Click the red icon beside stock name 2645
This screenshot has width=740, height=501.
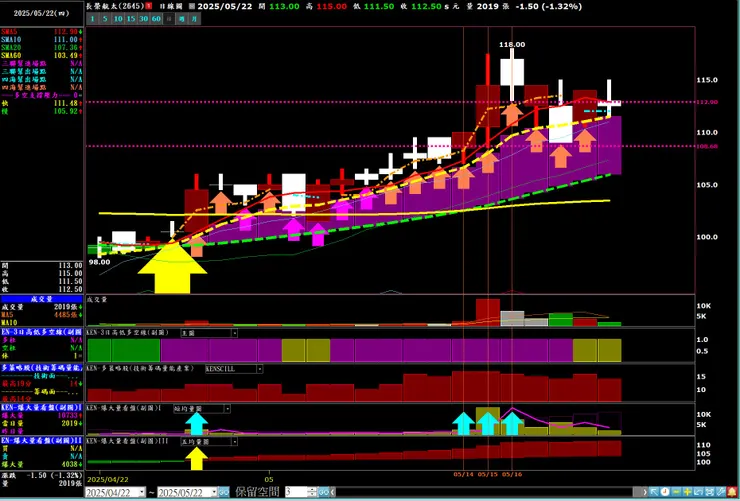(149, 6)
